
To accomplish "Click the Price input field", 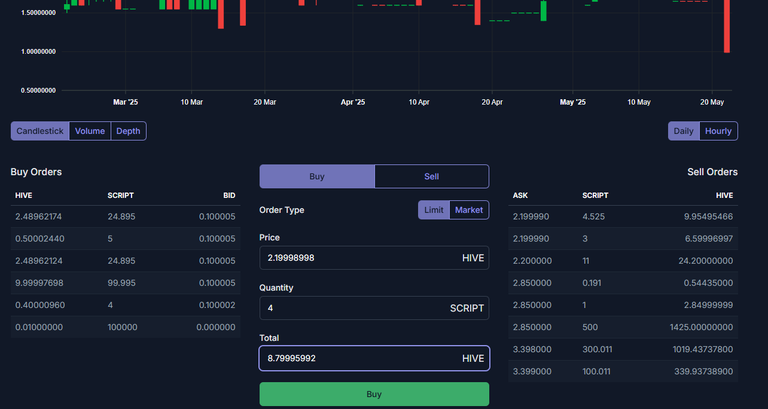I will click(374, 258).
